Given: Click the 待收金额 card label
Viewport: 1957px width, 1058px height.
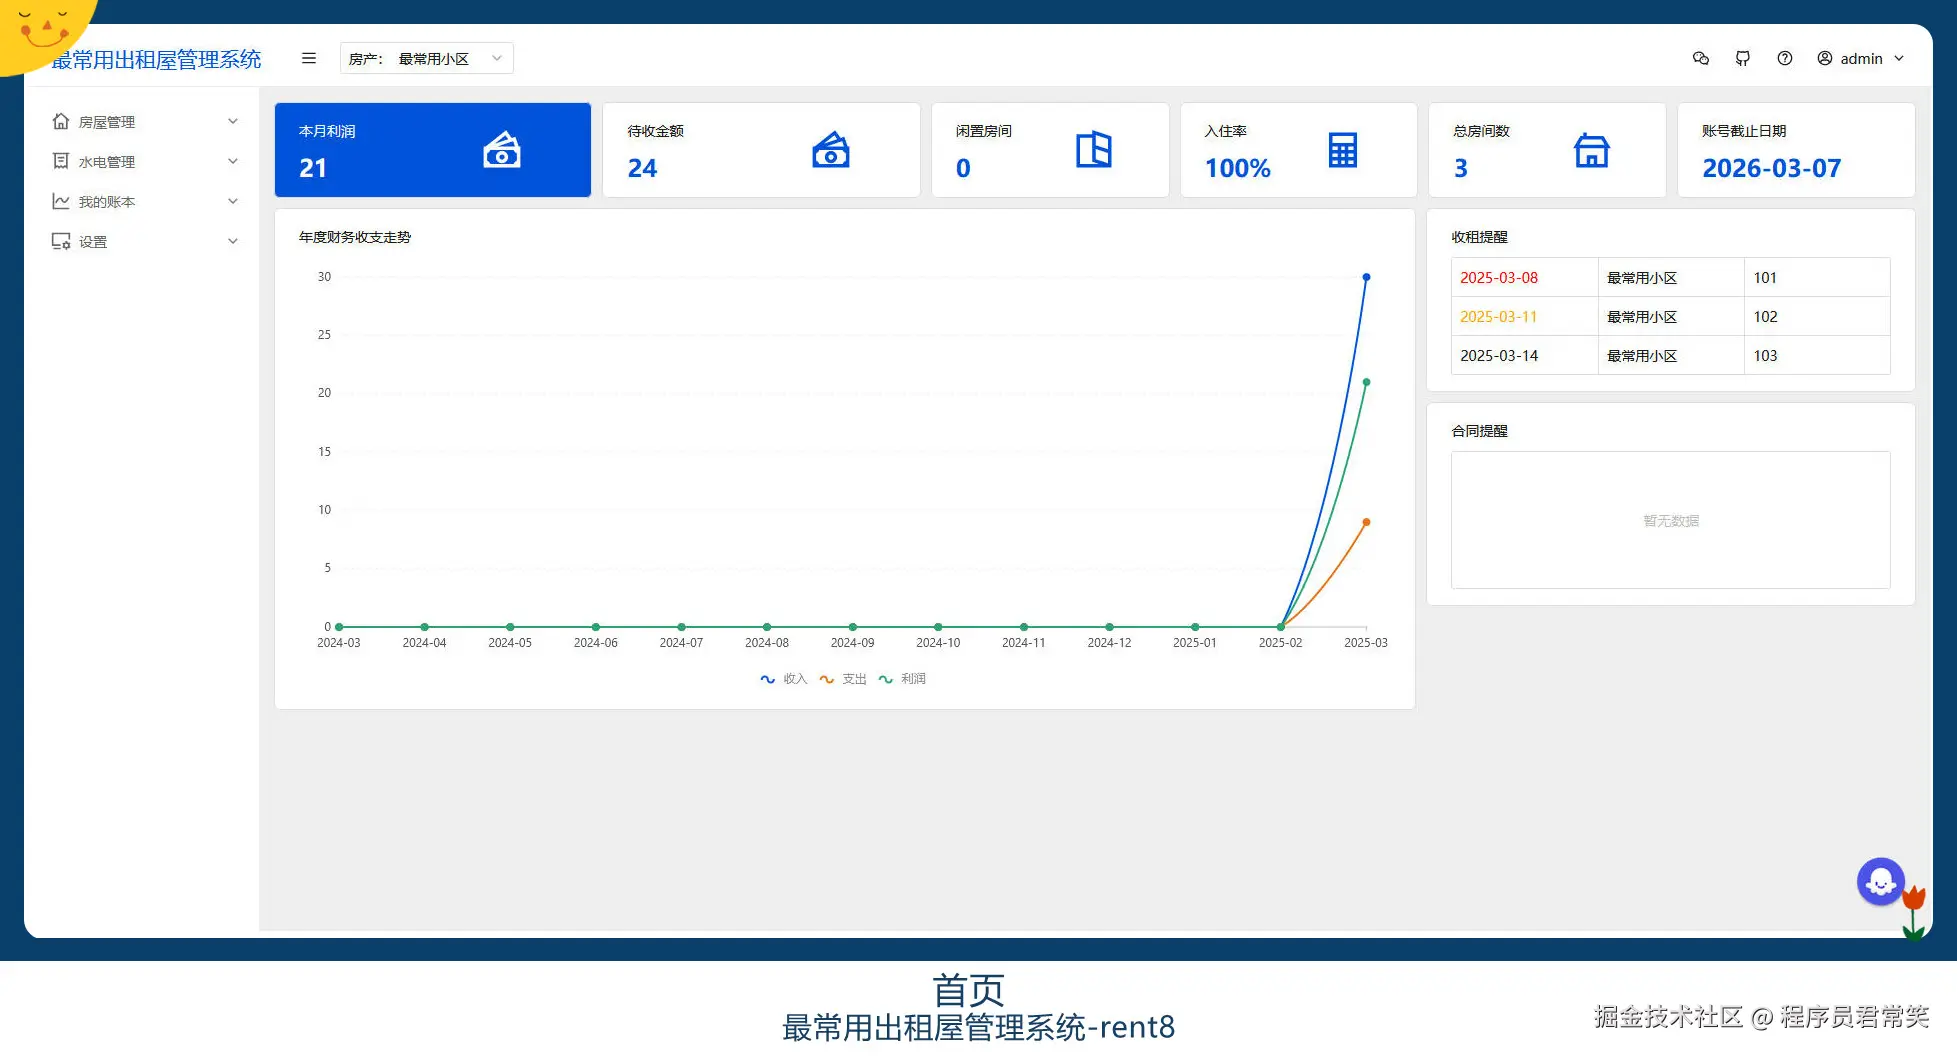Looking at the screenshot, I should 656,131.
